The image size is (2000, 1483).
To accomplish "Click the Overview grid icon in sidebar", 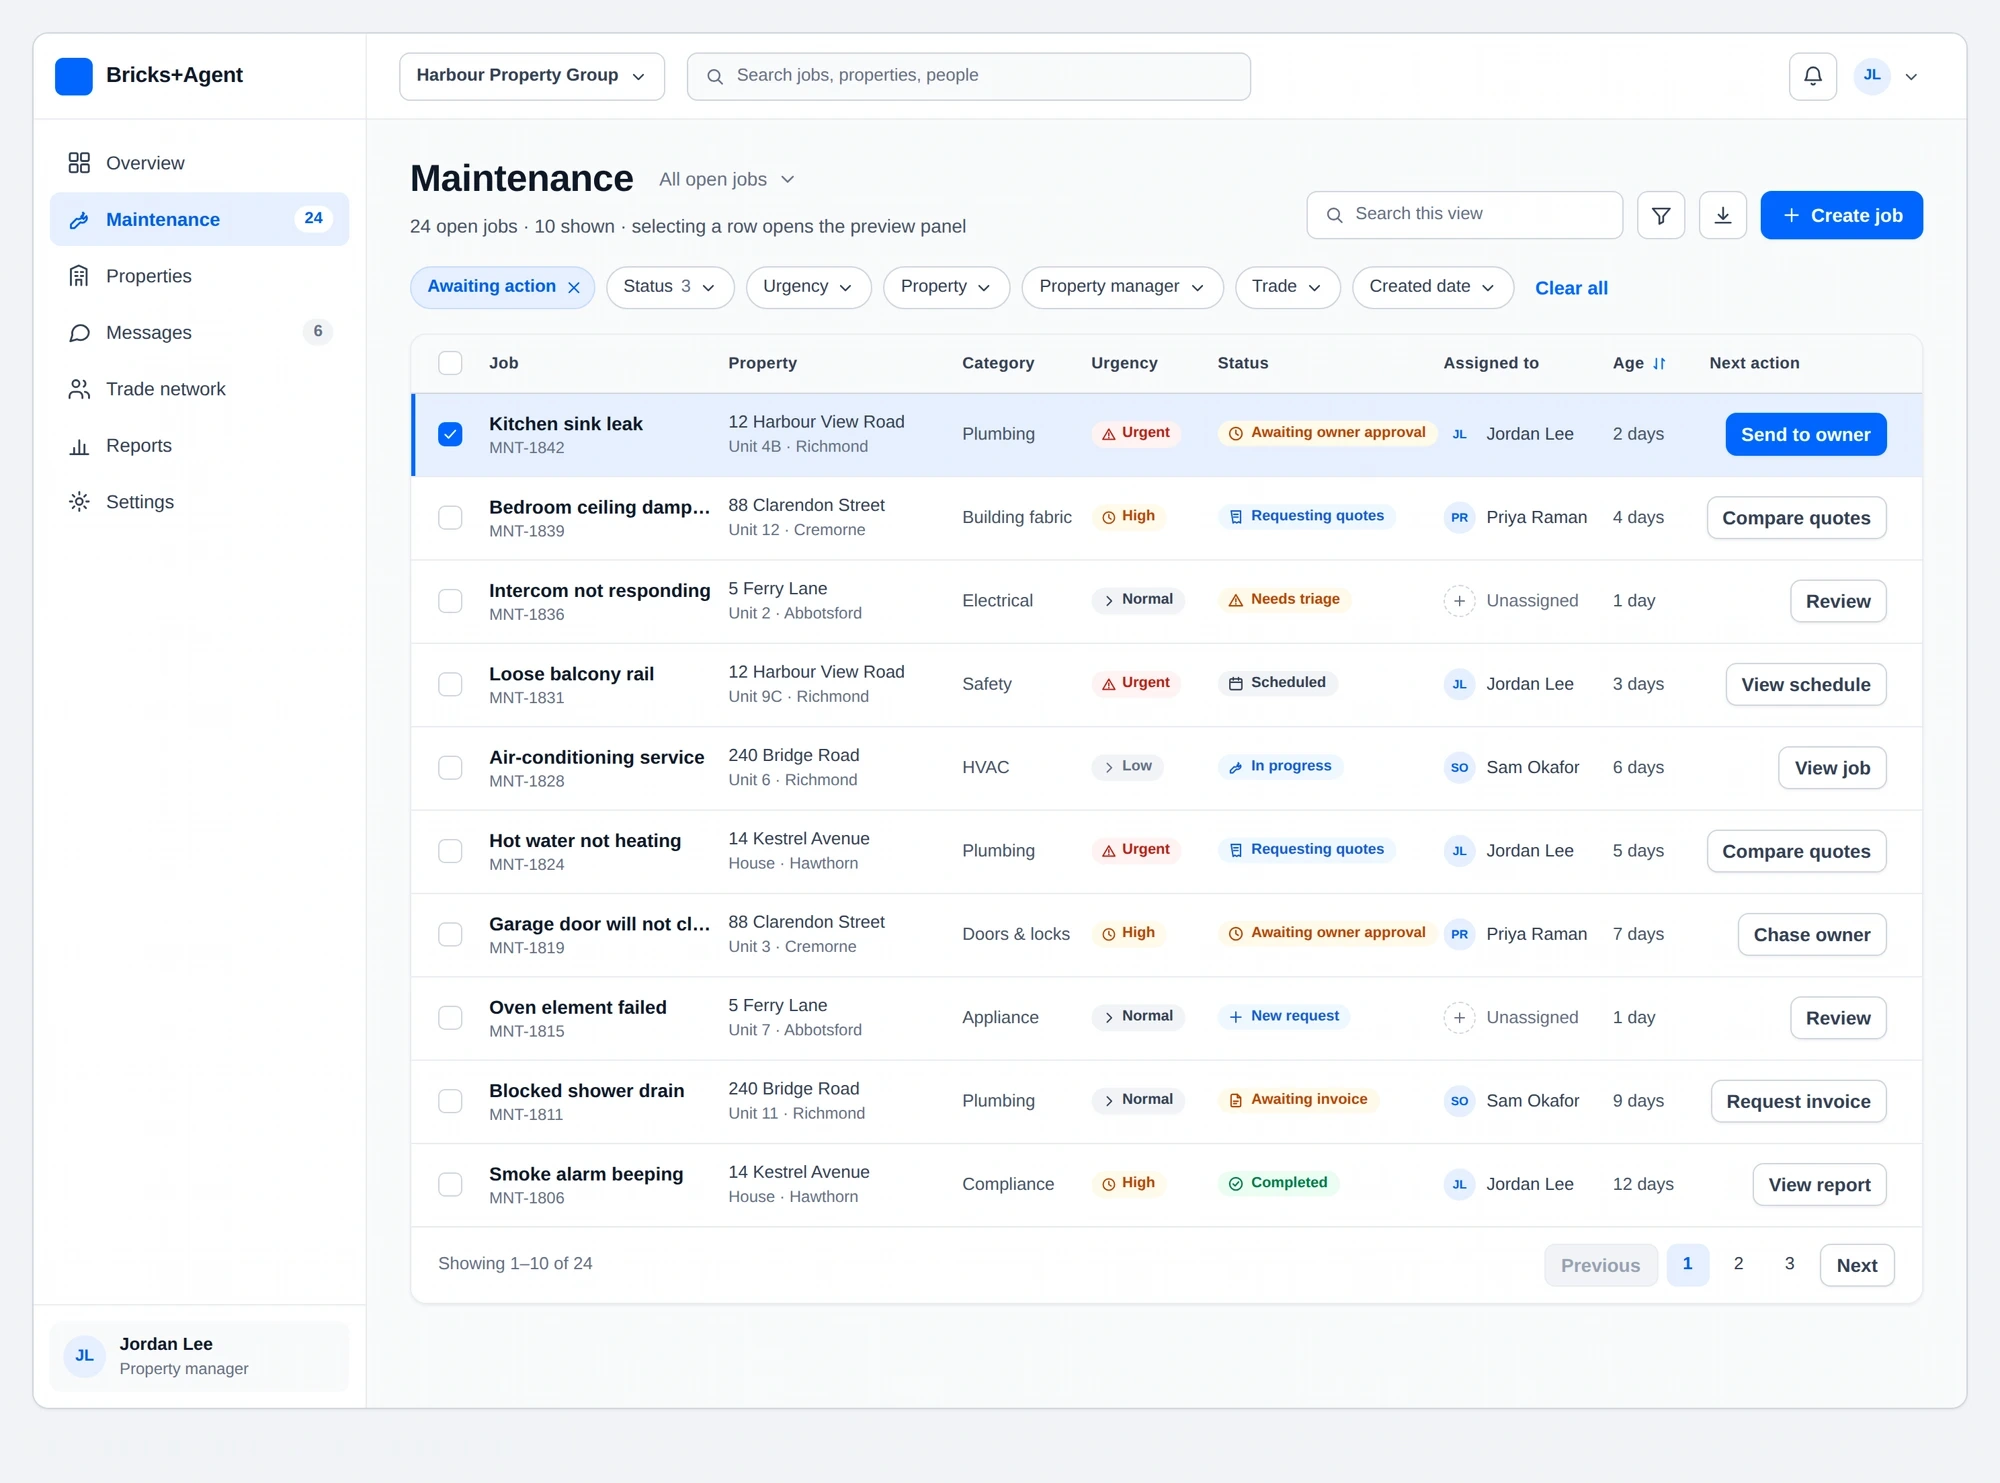I will [x=79, y=163].
